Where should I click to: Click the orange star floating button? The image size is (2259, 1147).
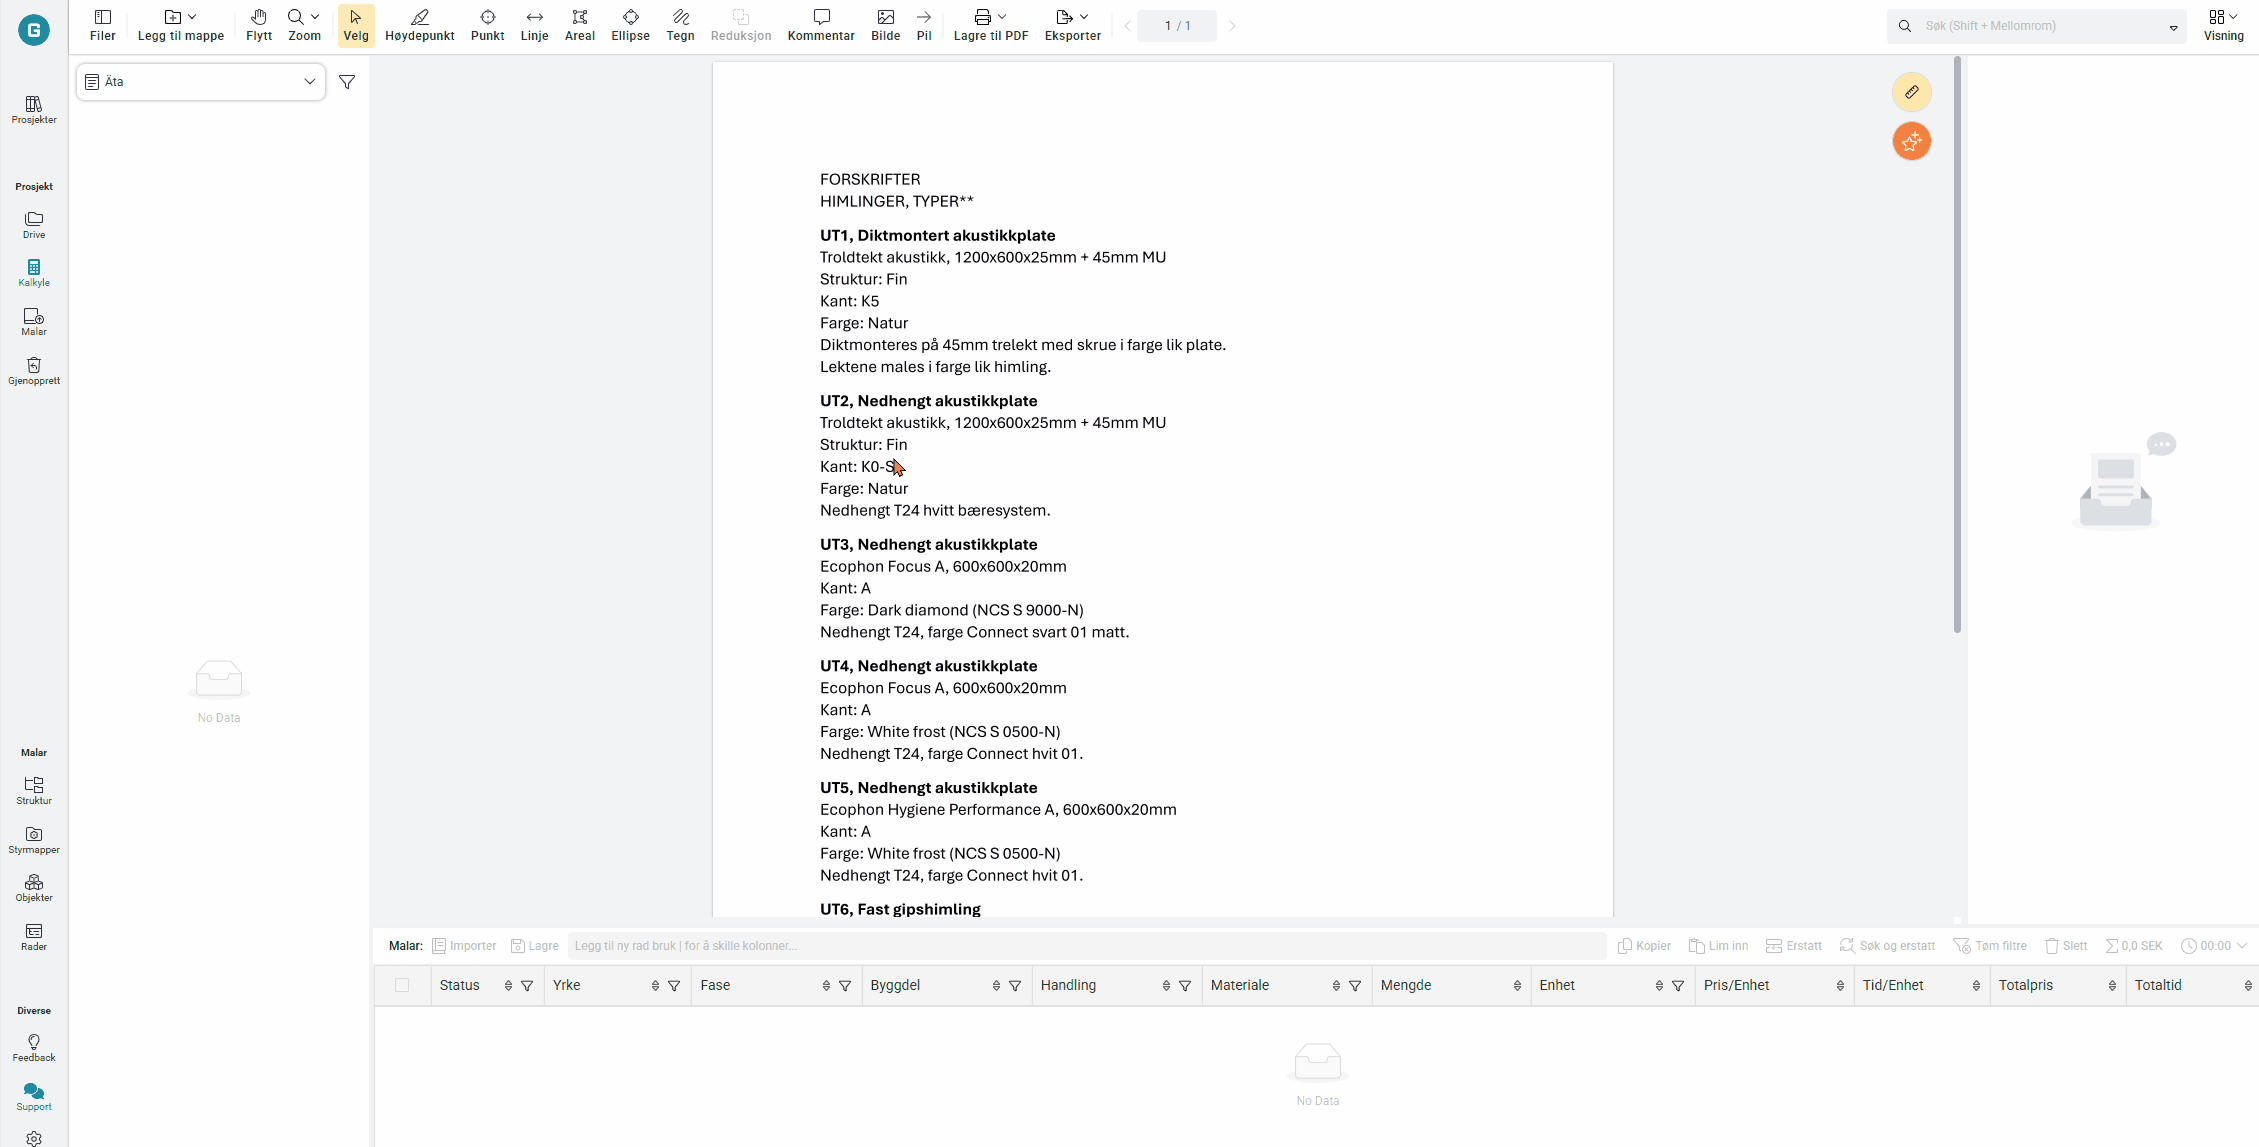[1911, 141]
